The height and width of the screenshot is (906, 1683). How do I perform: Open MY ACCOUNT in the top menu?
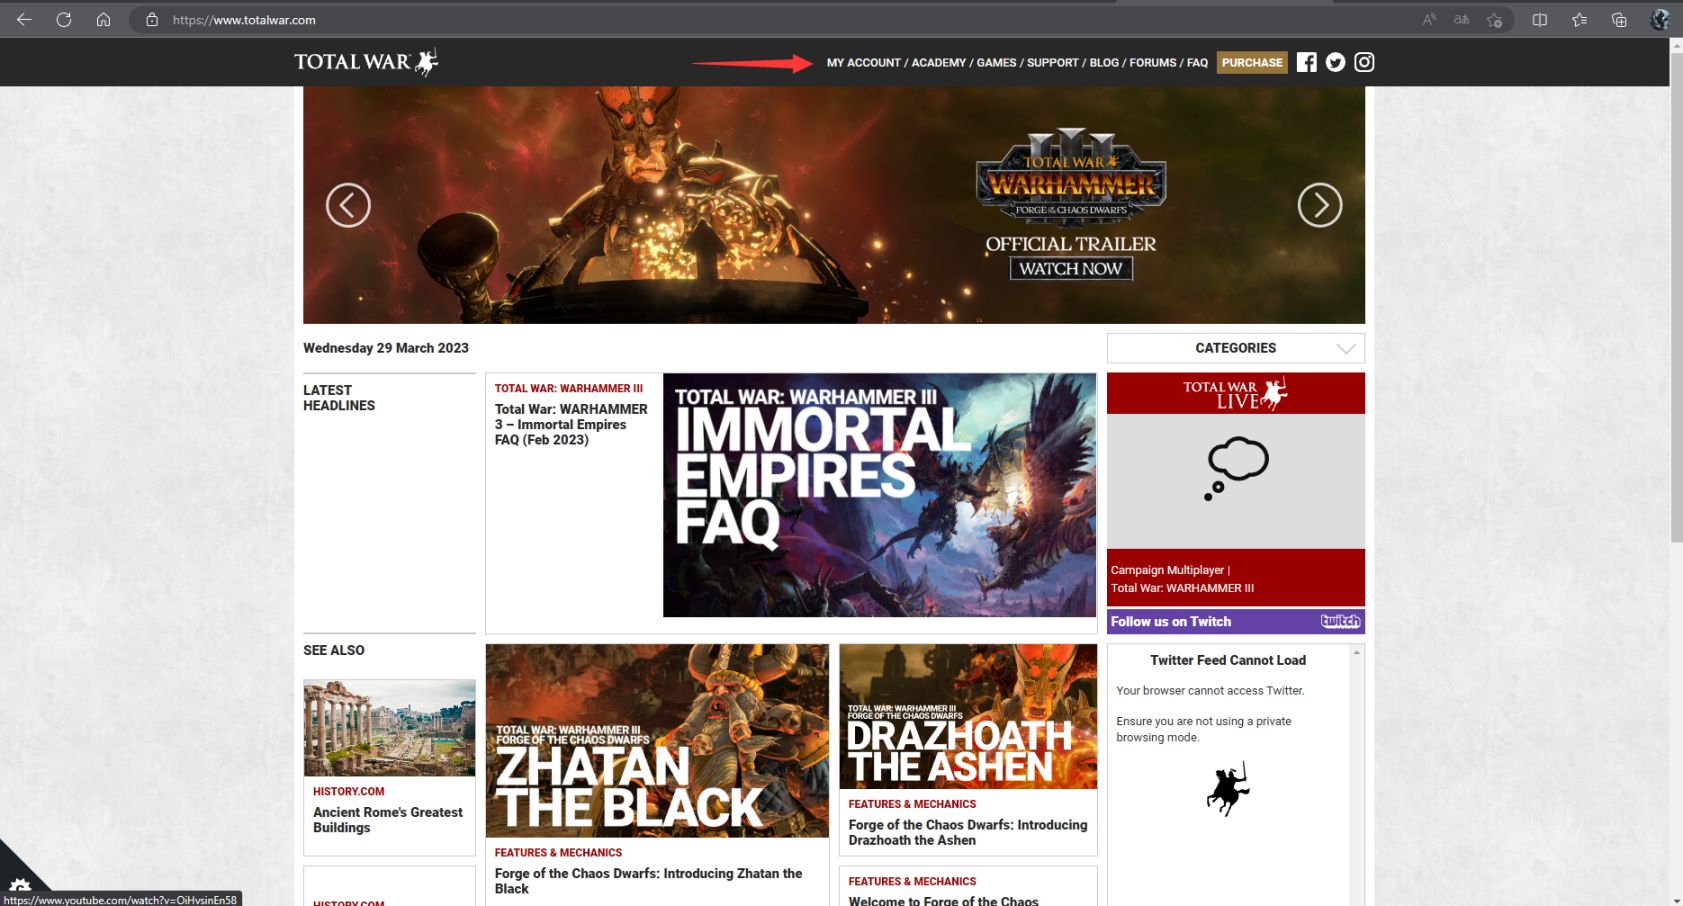coord(863,63)
